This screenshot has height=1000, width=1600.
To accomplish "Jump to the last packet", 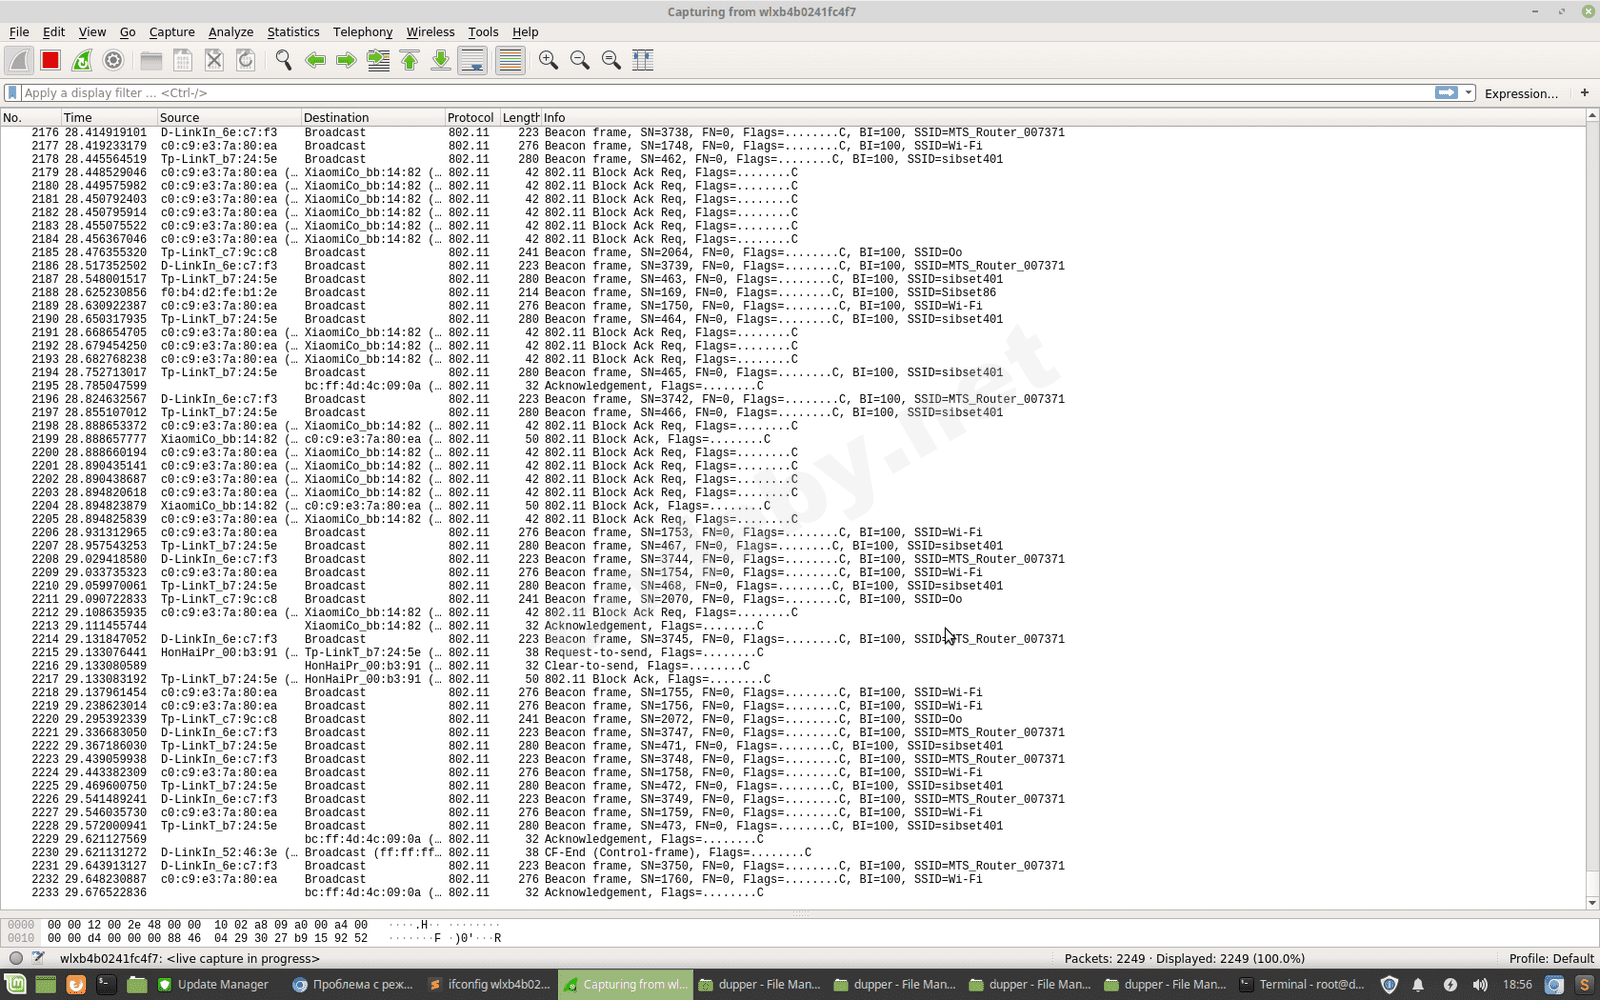I will click(x=441, y=60).
